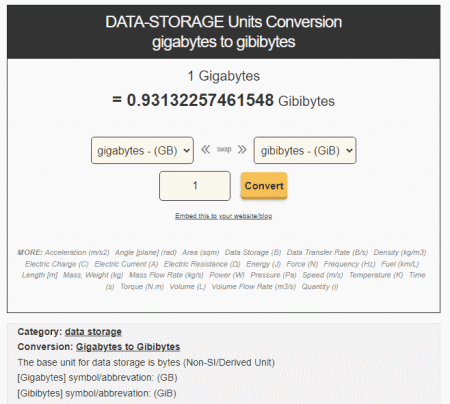Click the swap label between unit selectors
Screen dimensions: 450x404
(224, 150)
